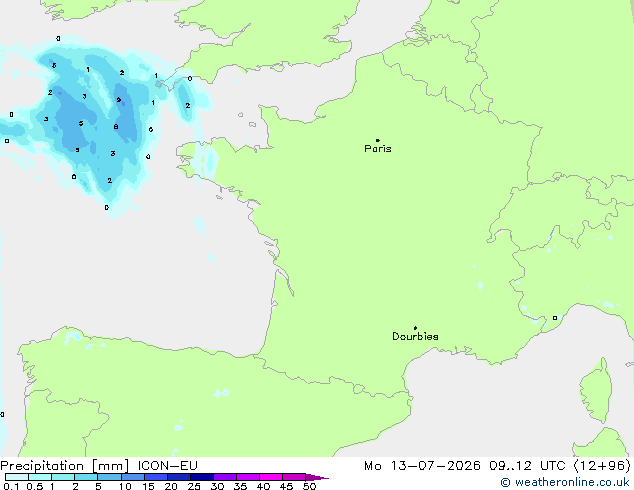
Task: Pick the 10–15 mm legend swatch
Action: tap(133, 477)
